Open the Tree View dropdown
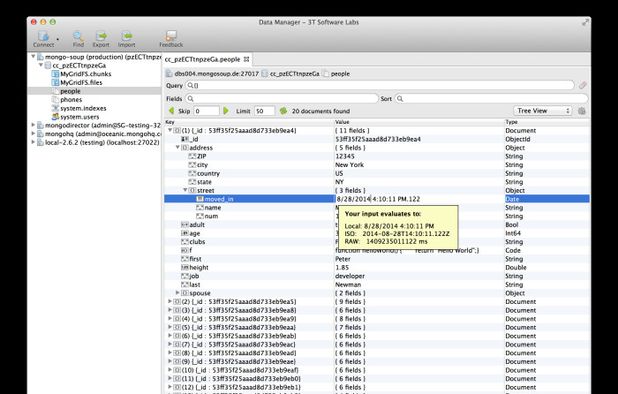This screenshot has width=618, height=394. (x=542, y=111)
